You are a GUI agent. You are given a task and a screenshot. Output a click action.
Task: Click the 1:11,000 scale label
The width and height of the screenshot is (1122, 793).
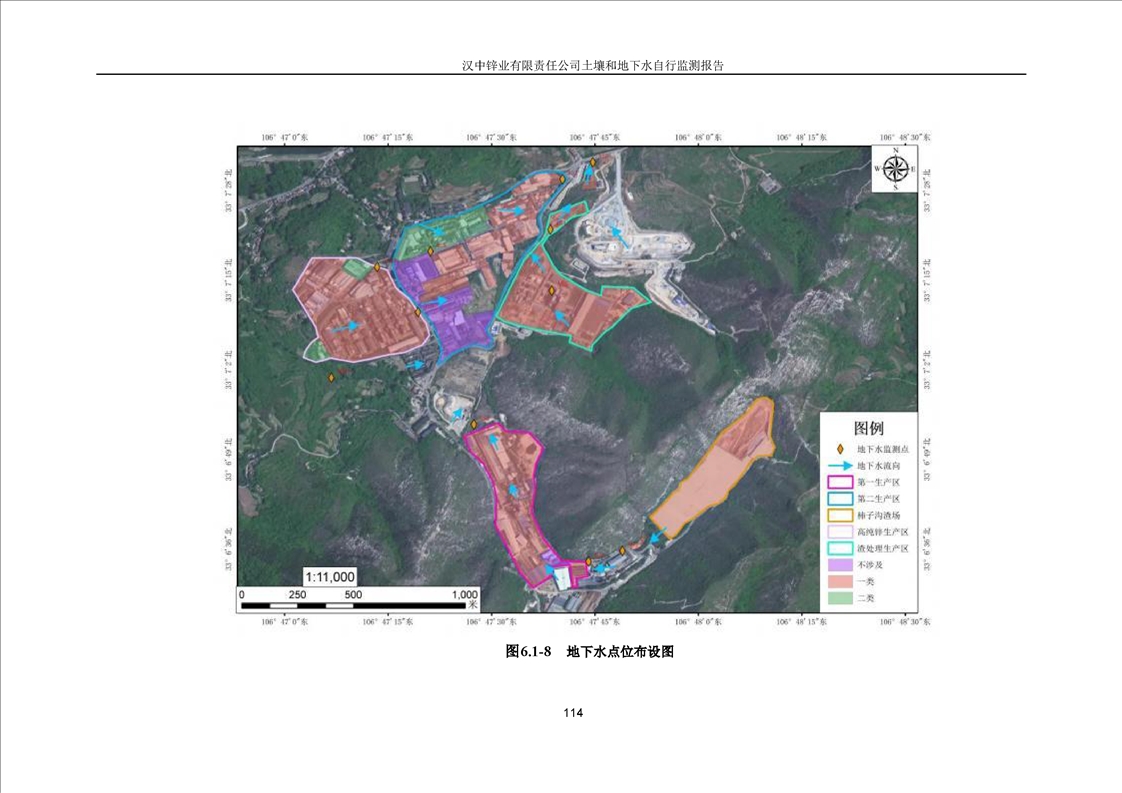tap(330, 577)
